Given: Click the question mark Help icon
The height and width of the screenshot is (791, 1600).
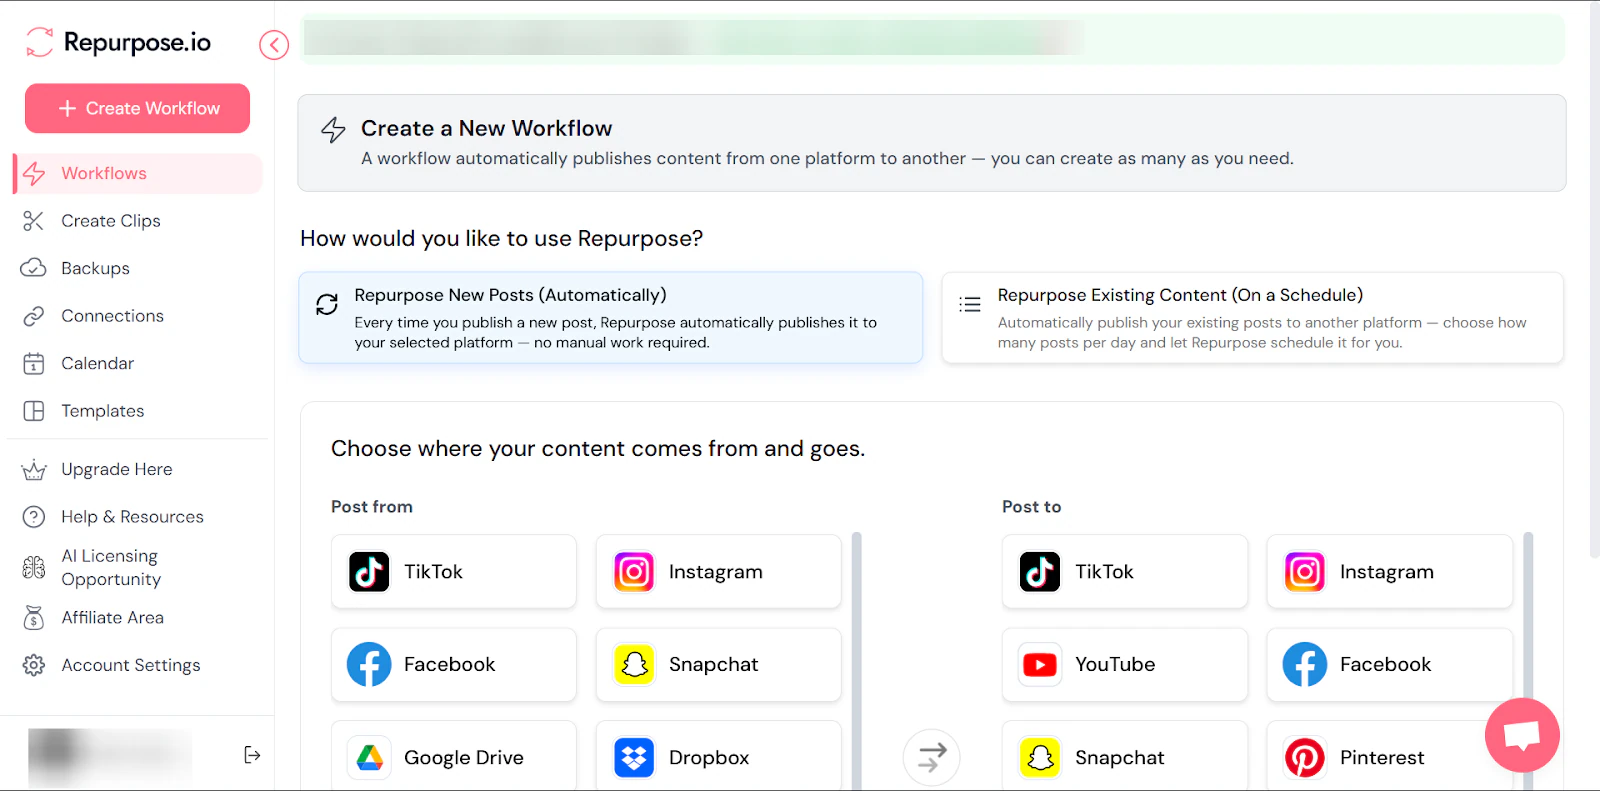Looking at the screenshot, I should click(x=34, y=517).
